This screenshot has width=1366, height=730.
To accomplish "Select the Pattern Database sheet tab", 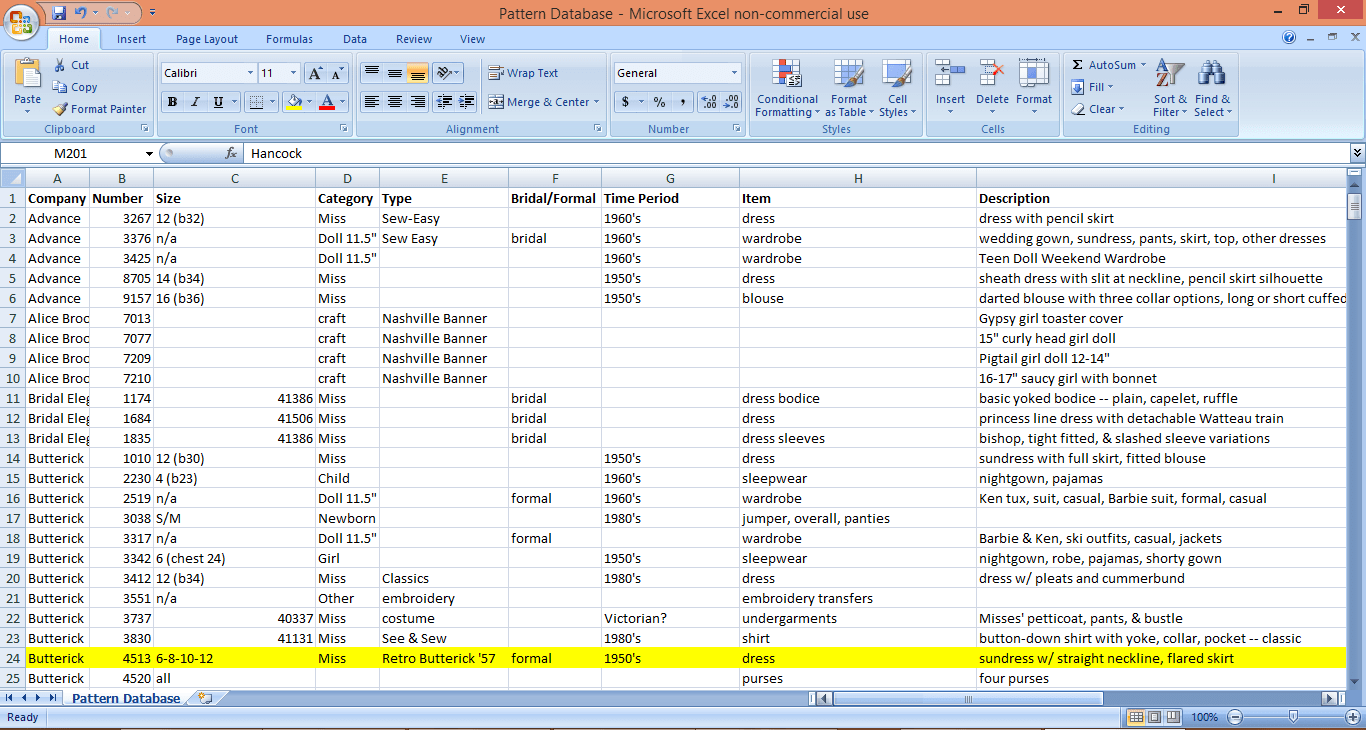I will (126, 698).
